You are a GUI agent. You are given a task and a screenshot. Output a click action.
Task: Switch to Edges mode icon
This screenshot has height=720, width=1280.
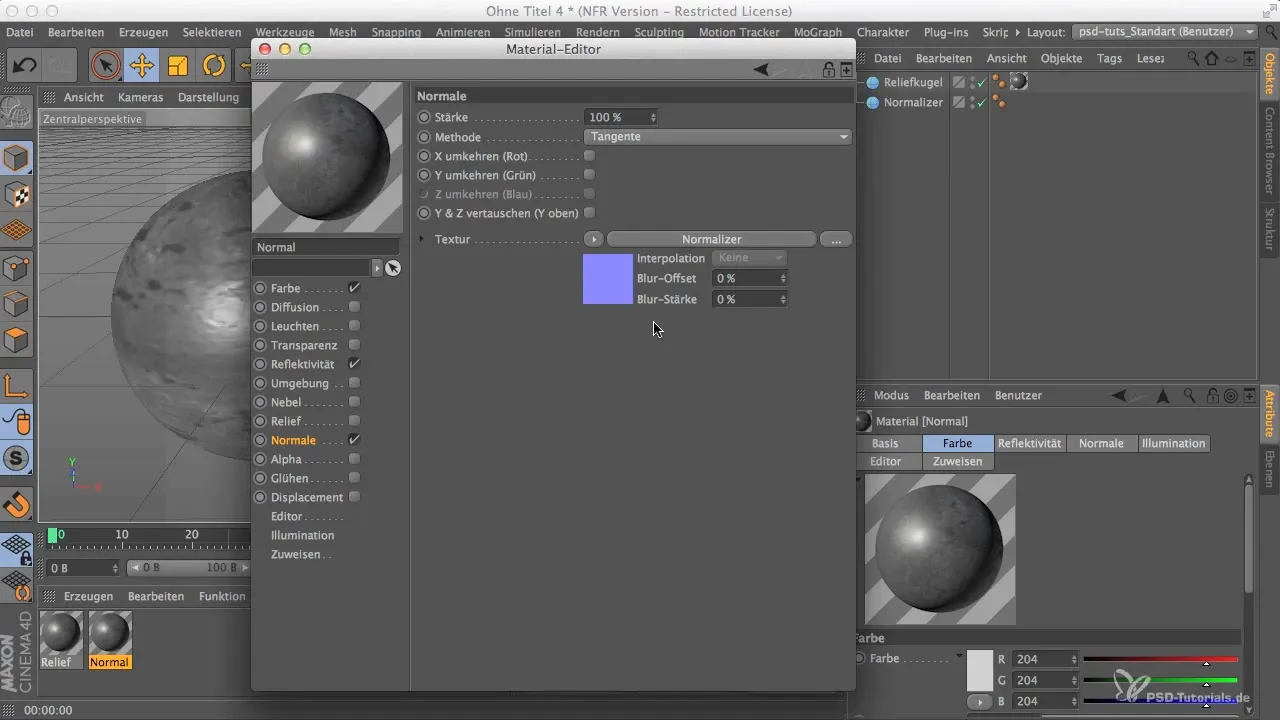tap(17, 304)
